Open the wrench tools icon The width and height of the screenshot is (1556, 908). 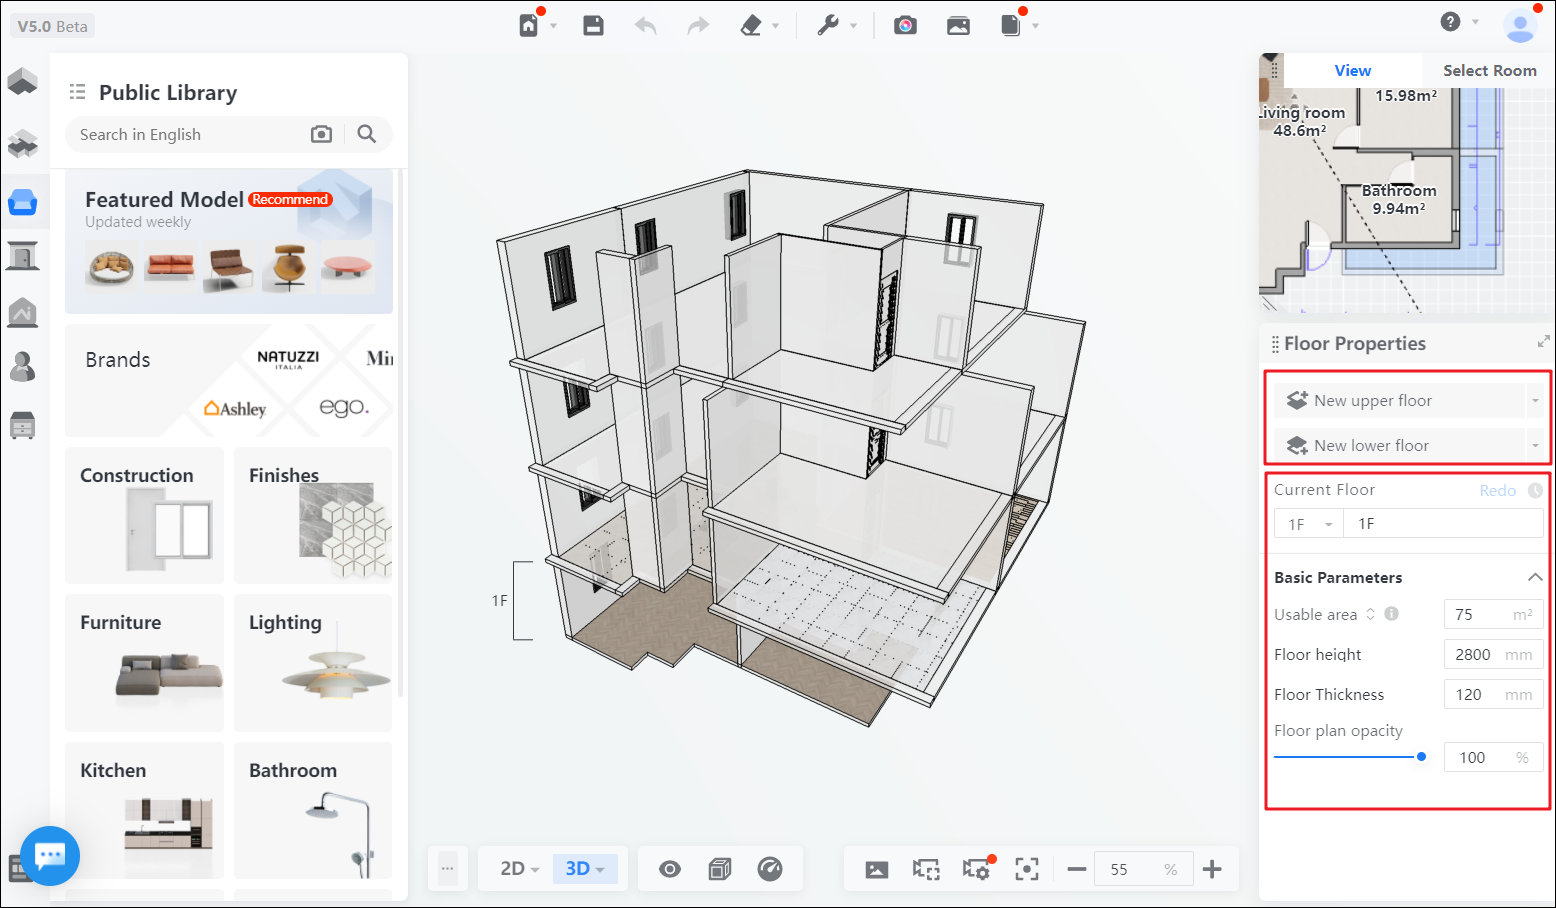[828, 25]
